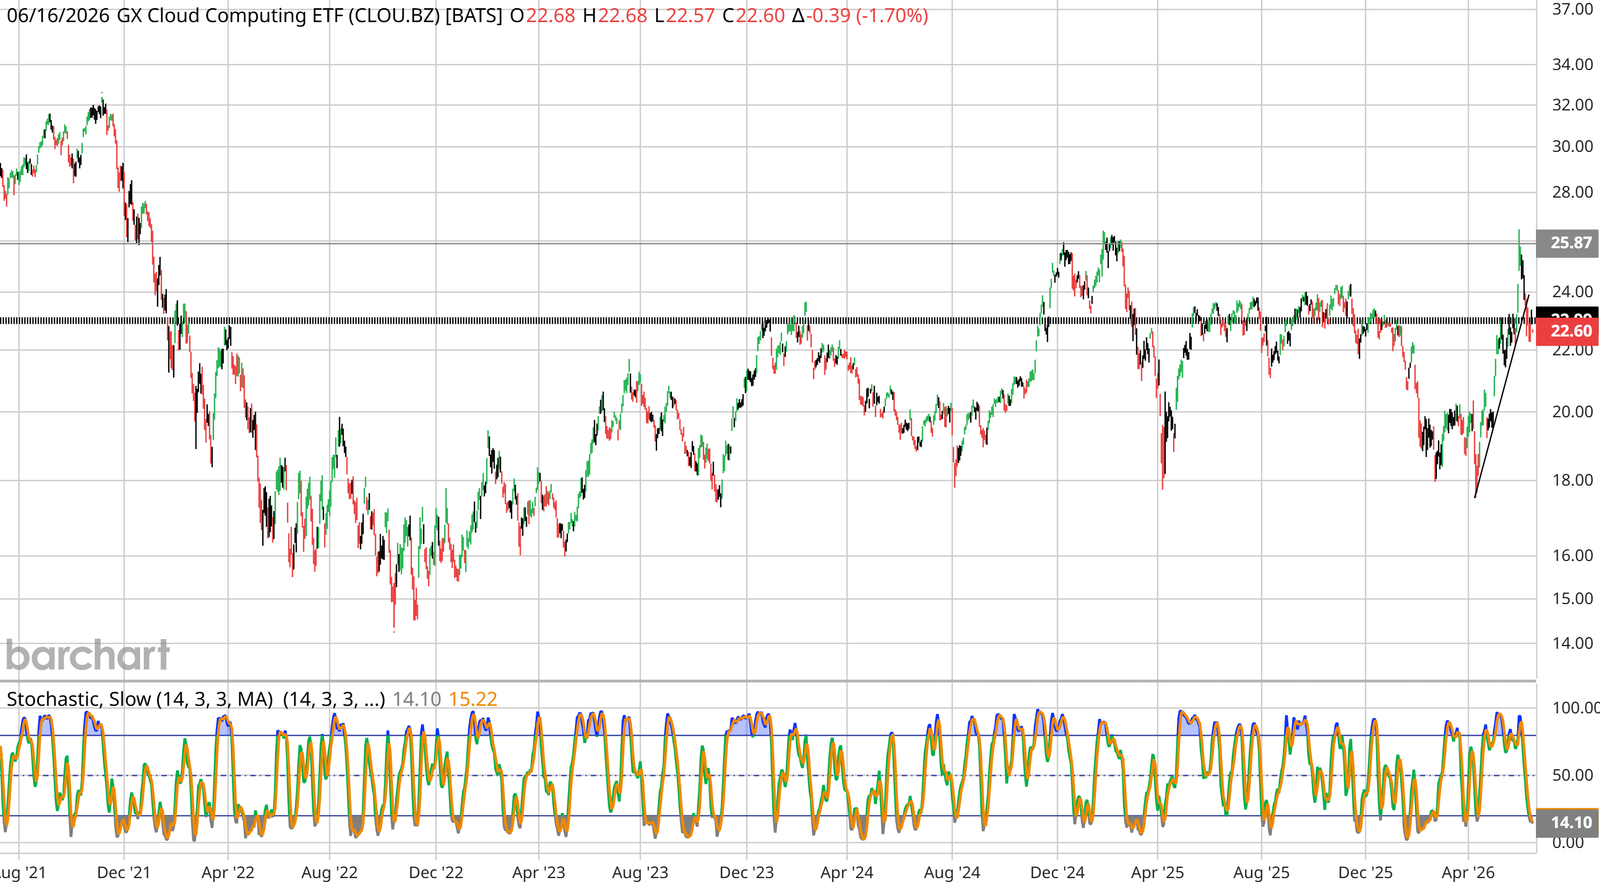Select the 32.00 price axis label
Screen dimensions: 1600x890
pos(1572,105)
